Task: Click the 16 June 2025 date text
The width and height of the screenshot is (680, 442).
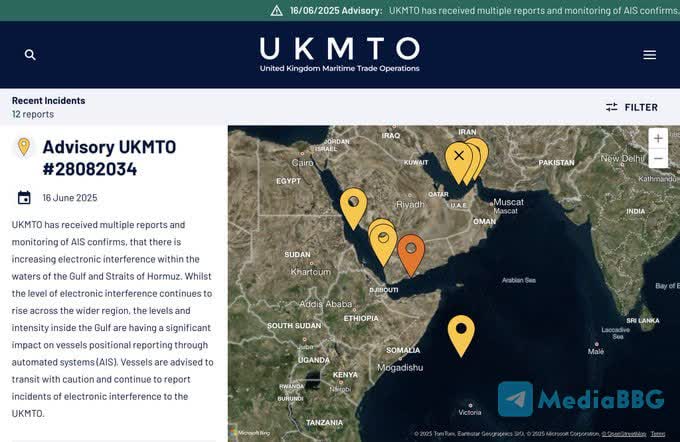Action: pos(70,198)
